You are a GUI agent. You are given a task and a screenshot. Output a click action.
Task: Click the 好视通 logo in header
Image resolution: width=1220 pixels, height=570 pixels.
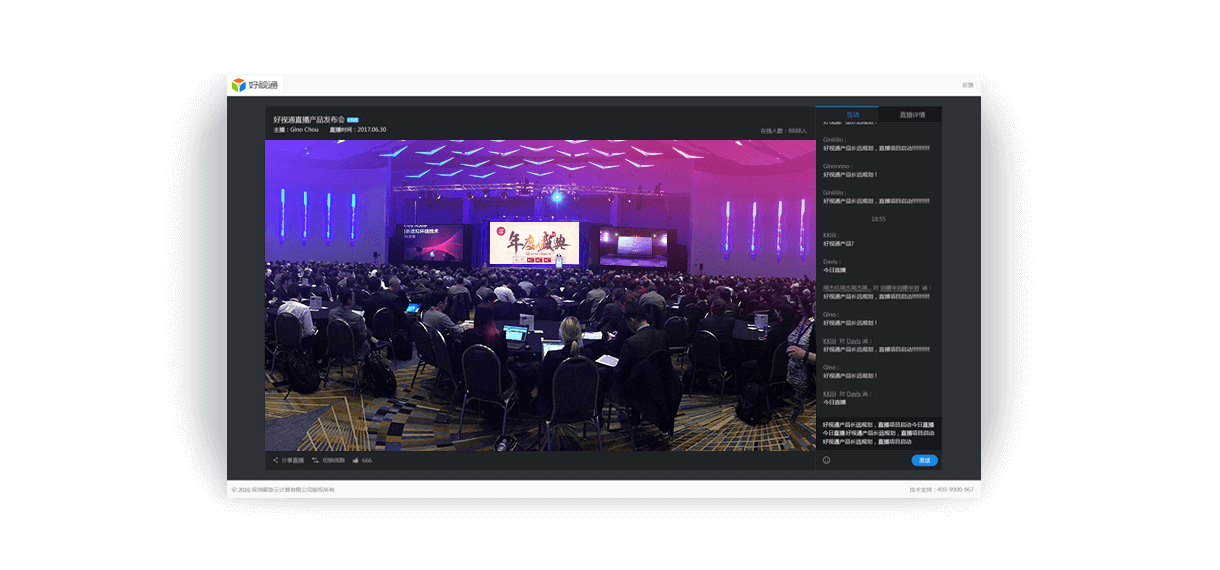[x=254, y=85]
